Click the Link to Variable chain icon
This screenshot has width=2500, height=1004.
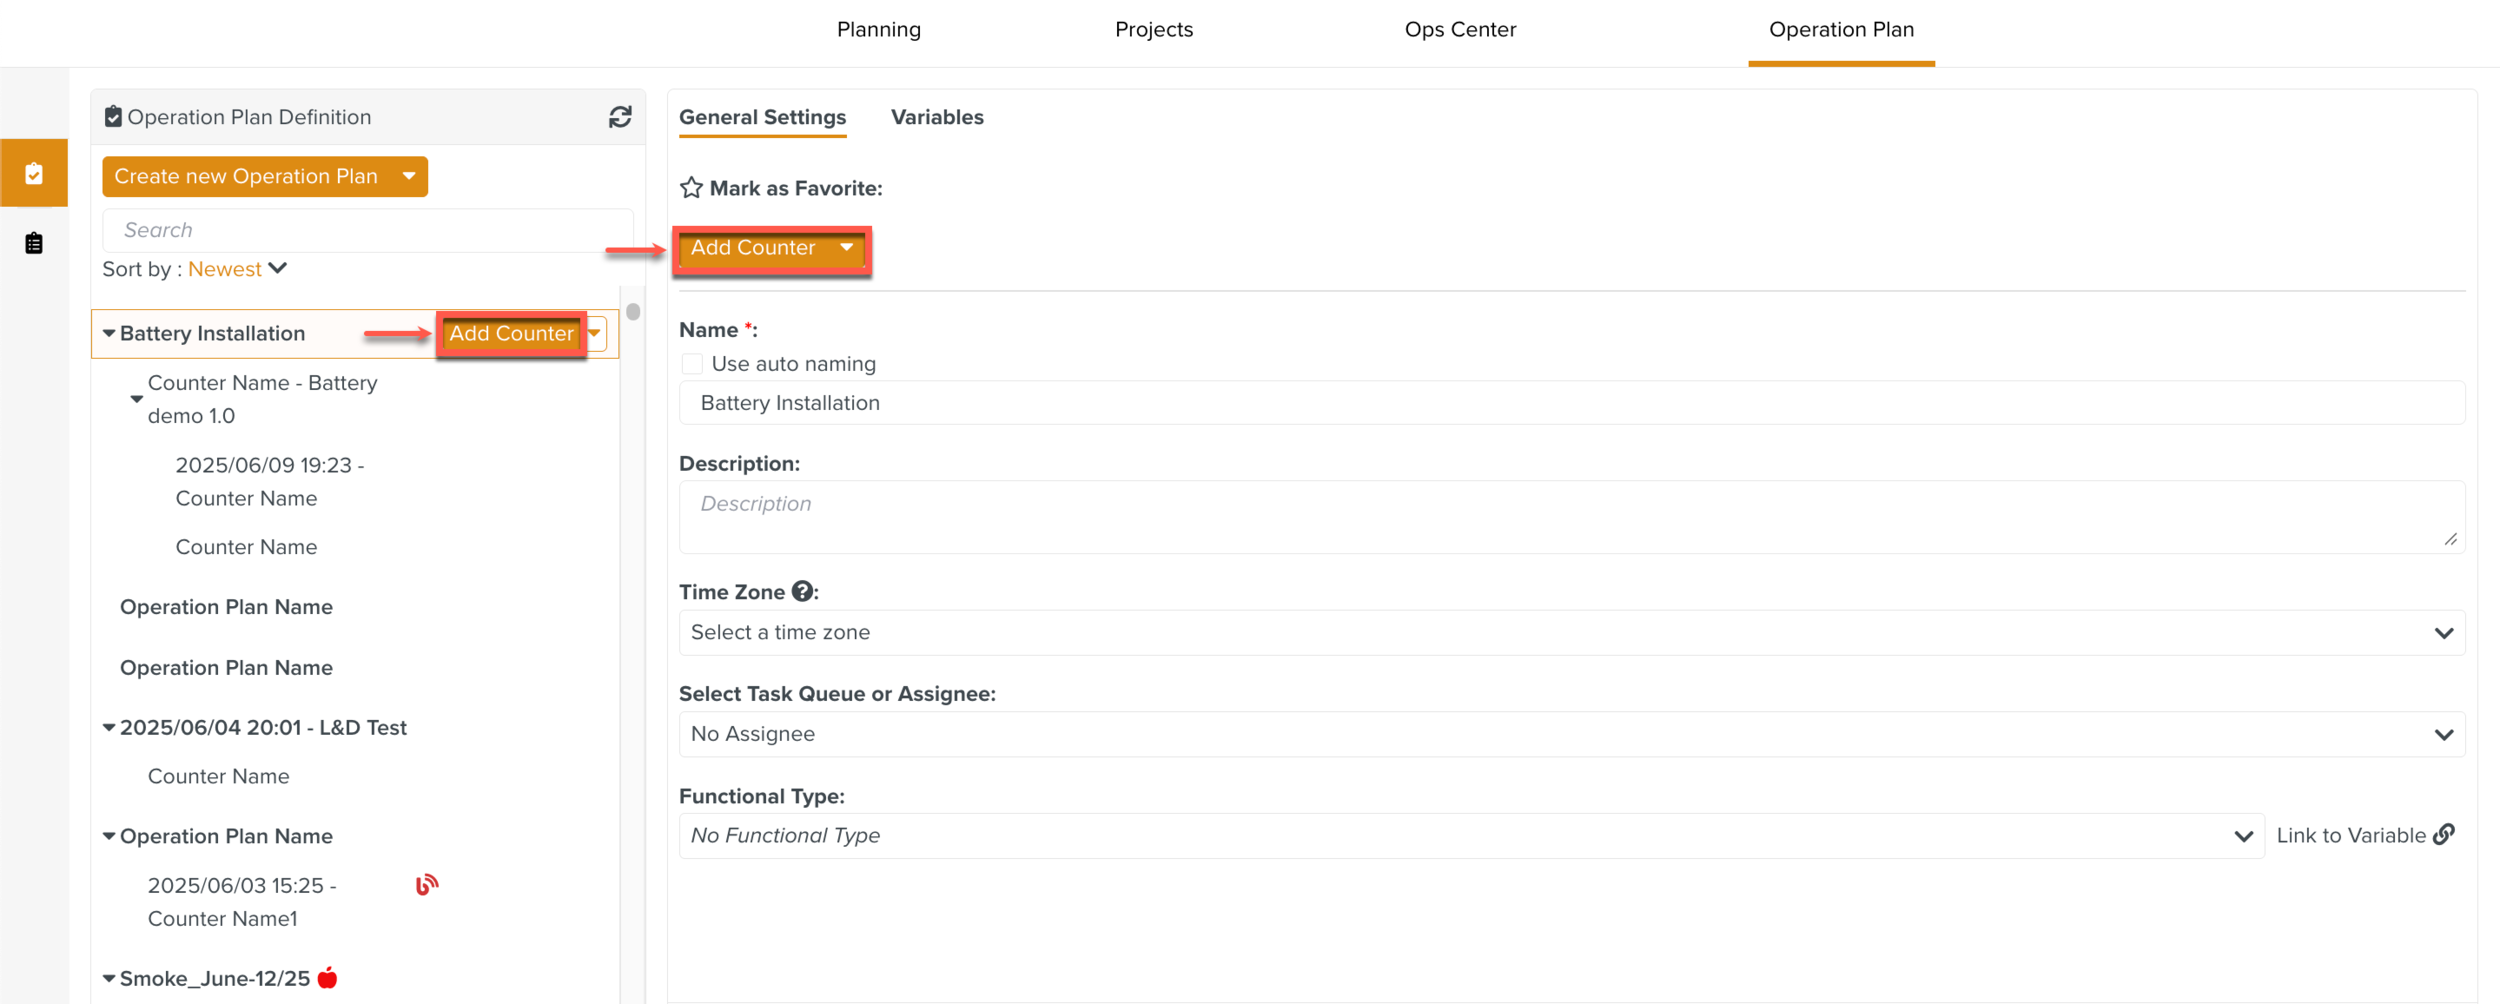point(2444,834)
